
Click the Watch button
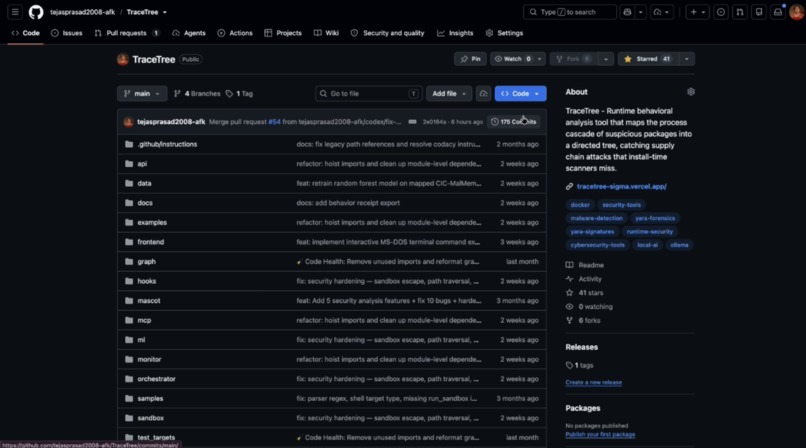click(x=512, y=59)
